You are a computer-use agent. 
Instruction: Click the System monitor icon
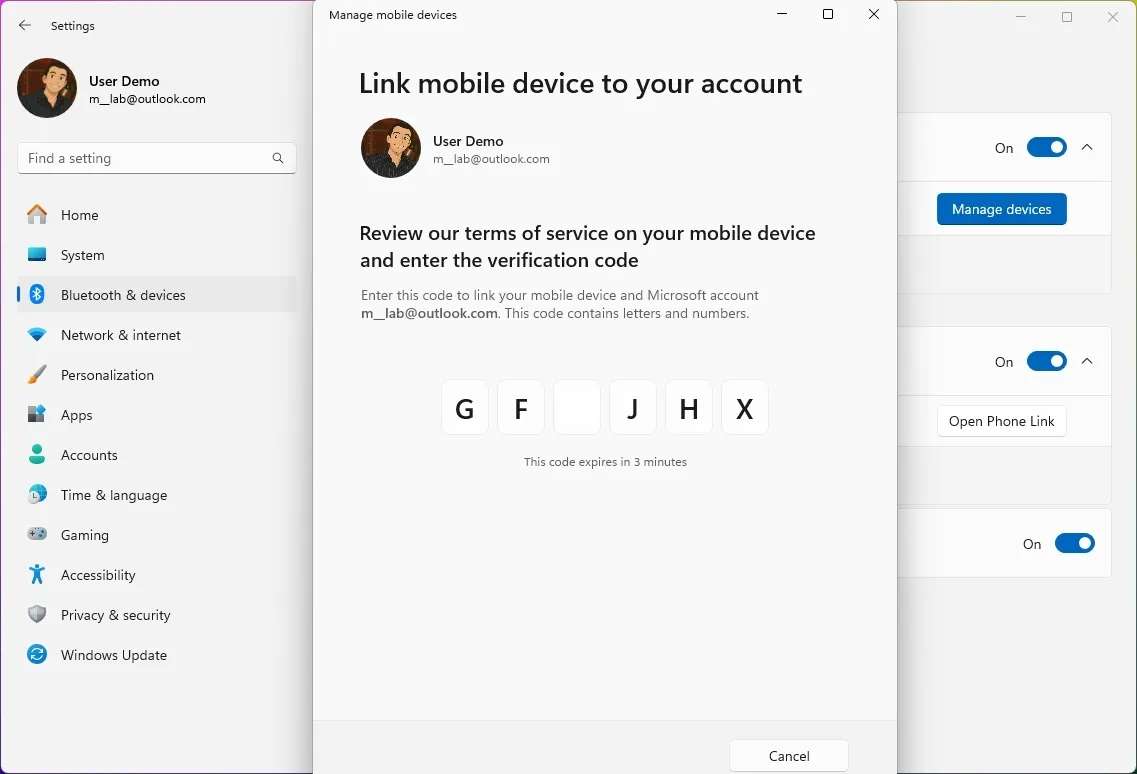37,255
